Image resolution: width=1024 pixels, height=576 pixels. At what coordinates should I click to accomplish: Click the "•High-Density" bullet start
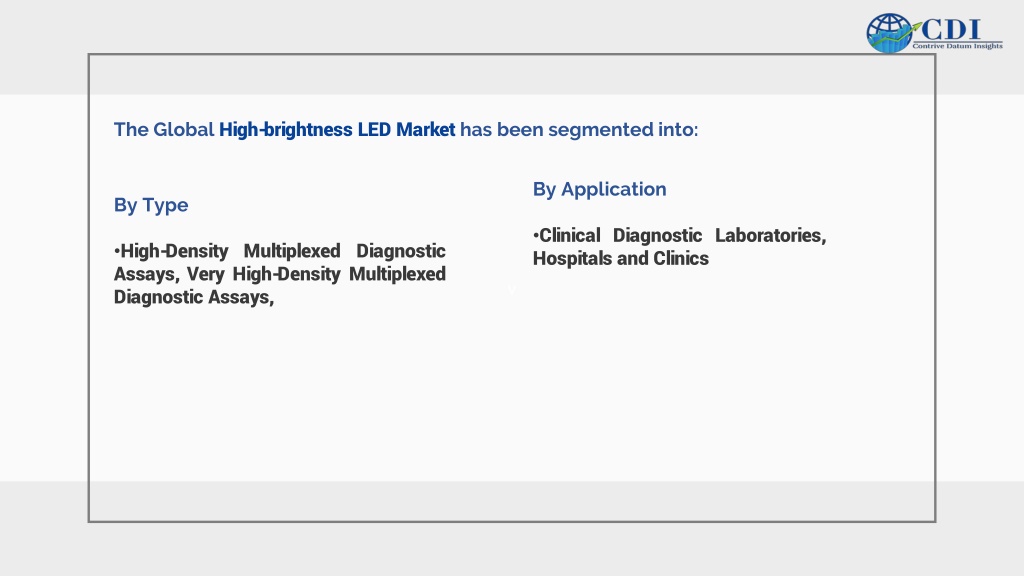click(171, 251)
